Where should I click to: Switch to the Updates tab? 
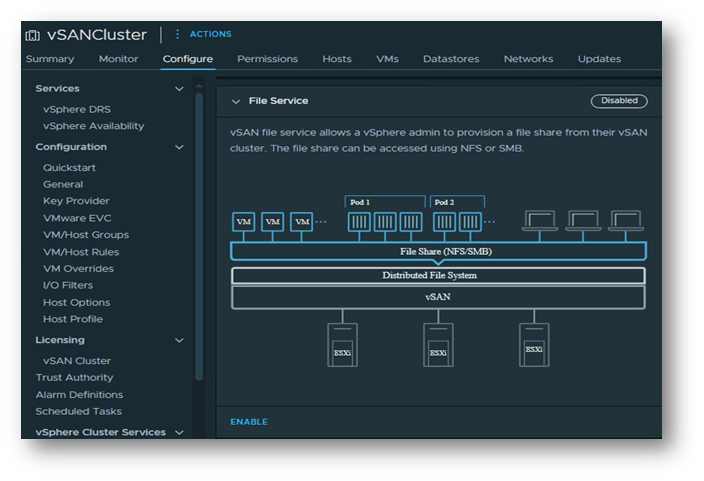coord(599,59)
